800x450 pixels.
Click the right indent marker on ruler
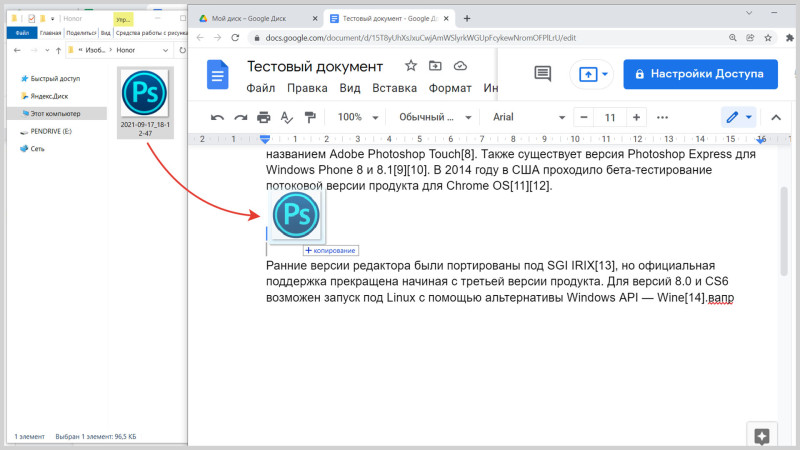pos(761,139)
